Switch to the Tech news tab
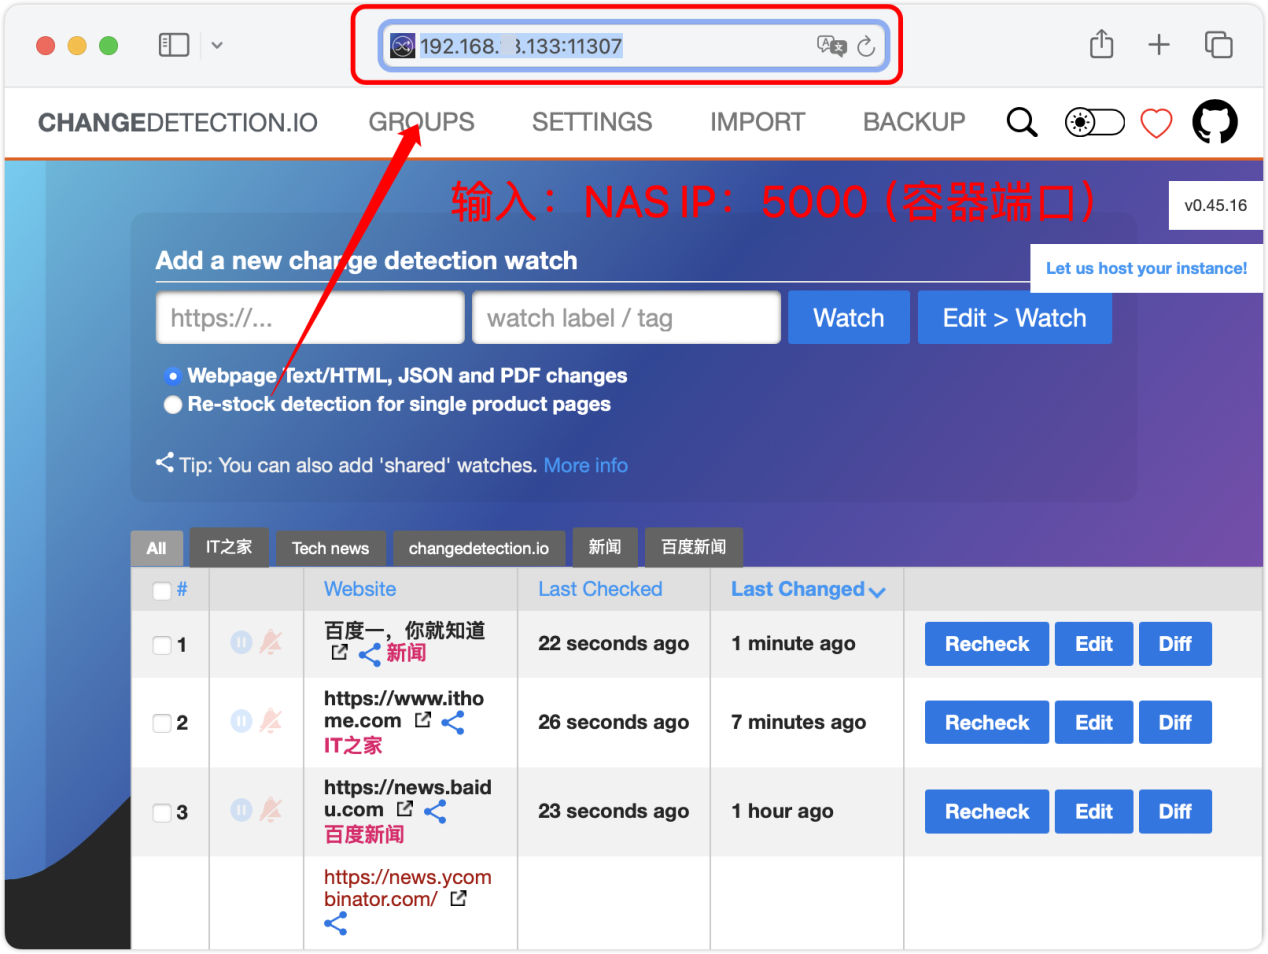 pos(330,547)
